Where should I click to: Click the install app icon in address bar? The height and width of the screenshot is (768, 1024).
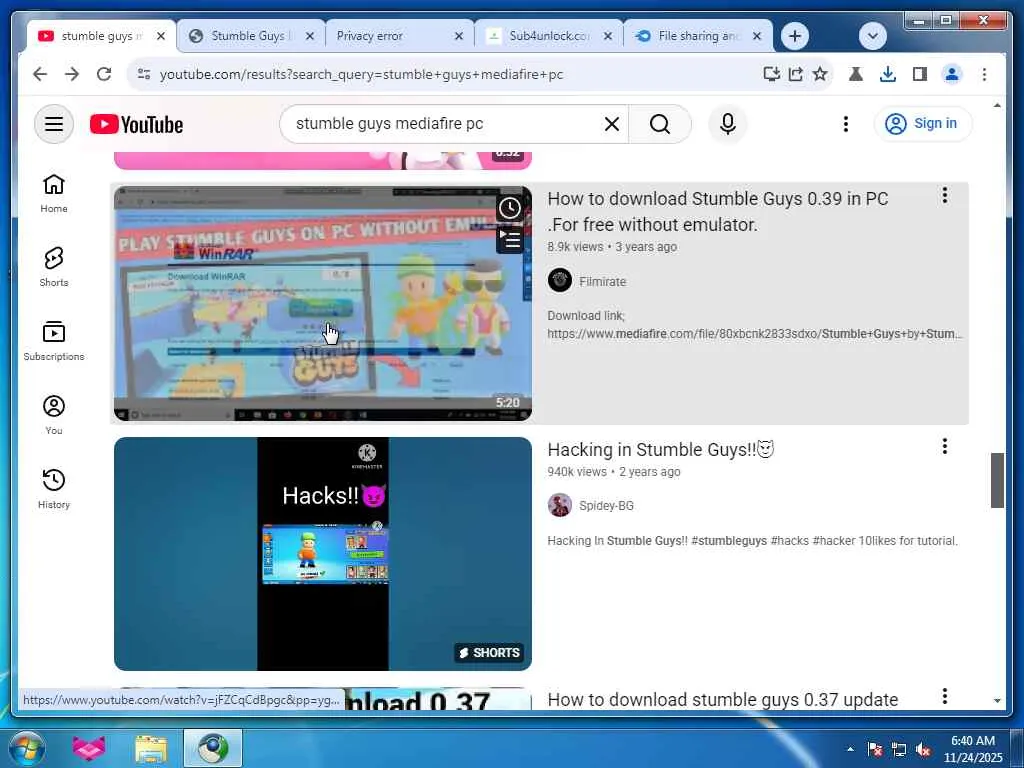[x=772, y=74]
